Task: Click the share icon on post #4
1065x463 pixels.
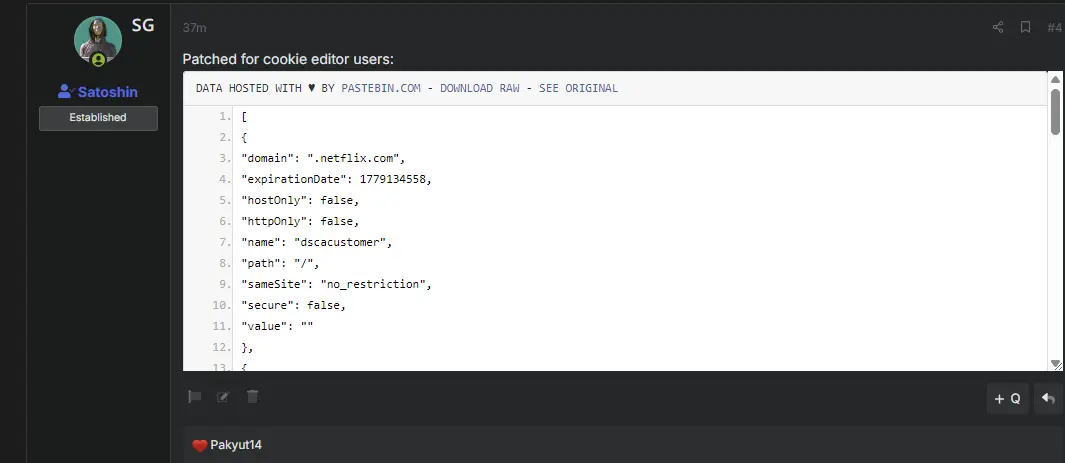Action: [998, 27]
